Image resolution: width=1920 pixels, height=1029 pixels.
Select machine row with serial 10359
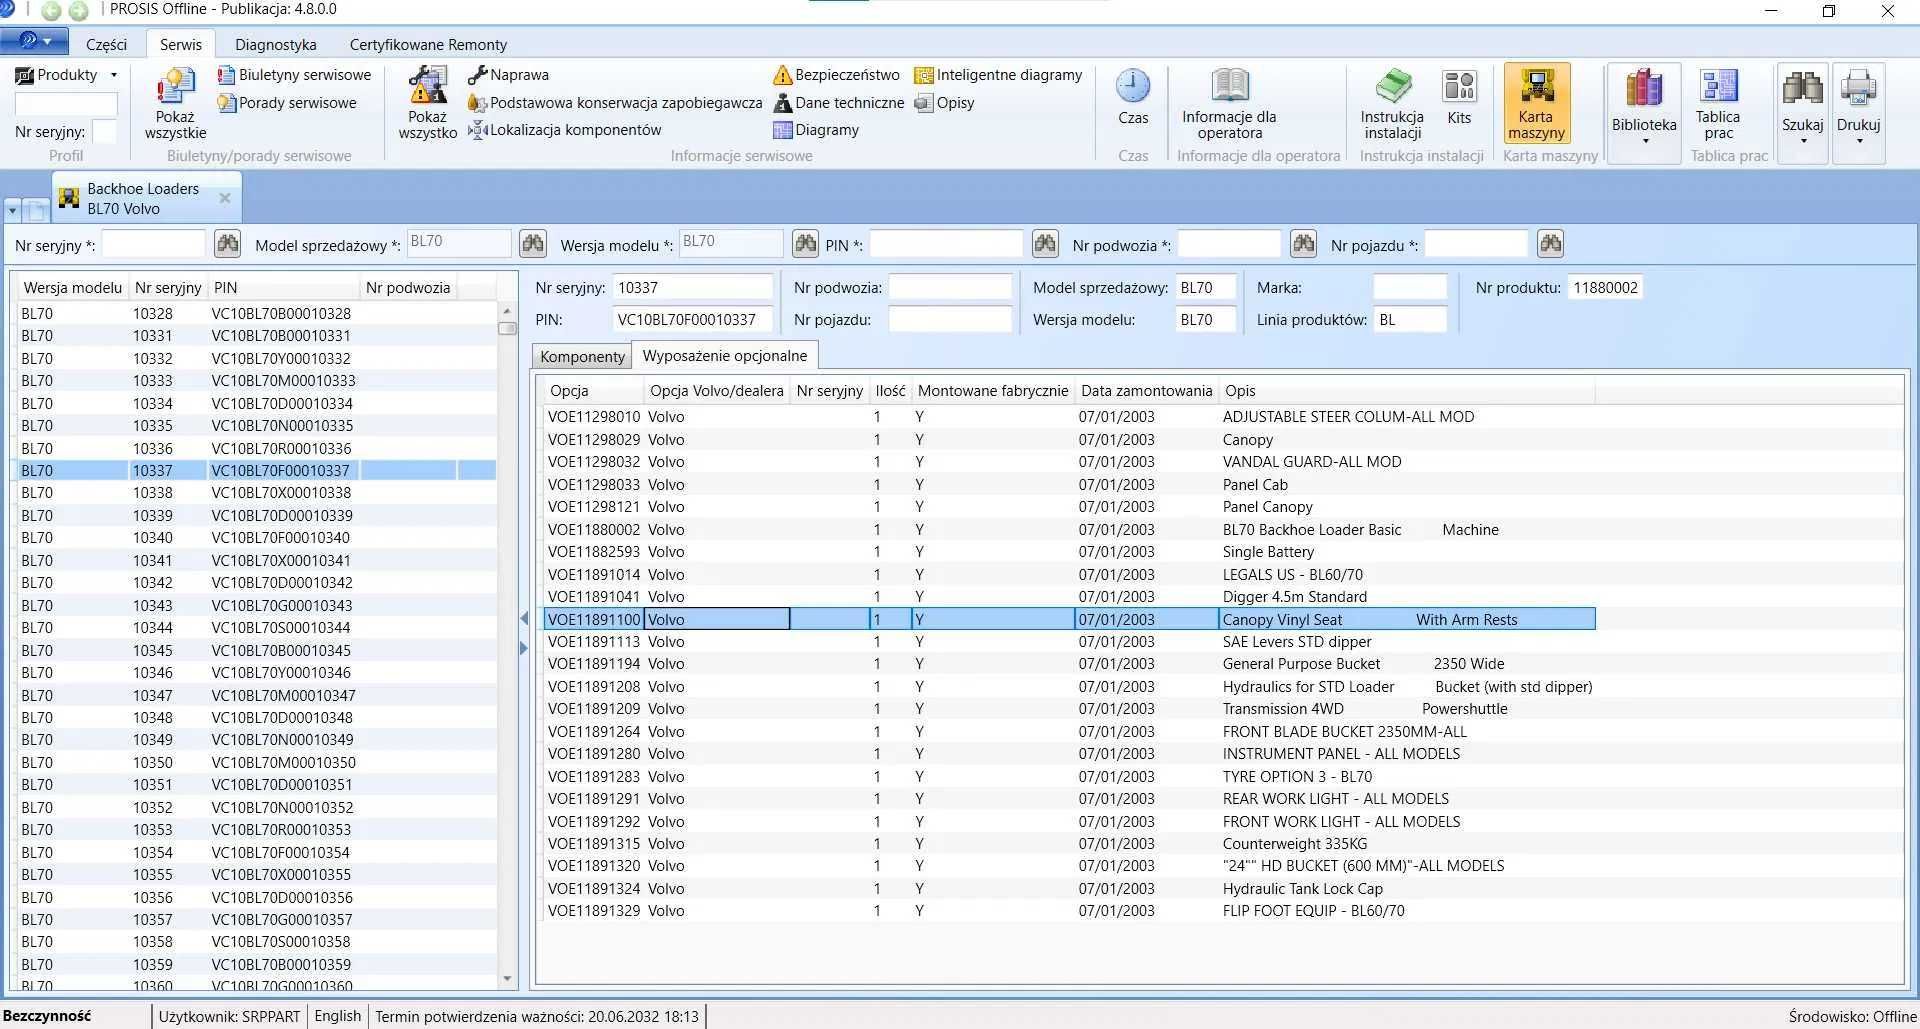(x=256, y=965)
